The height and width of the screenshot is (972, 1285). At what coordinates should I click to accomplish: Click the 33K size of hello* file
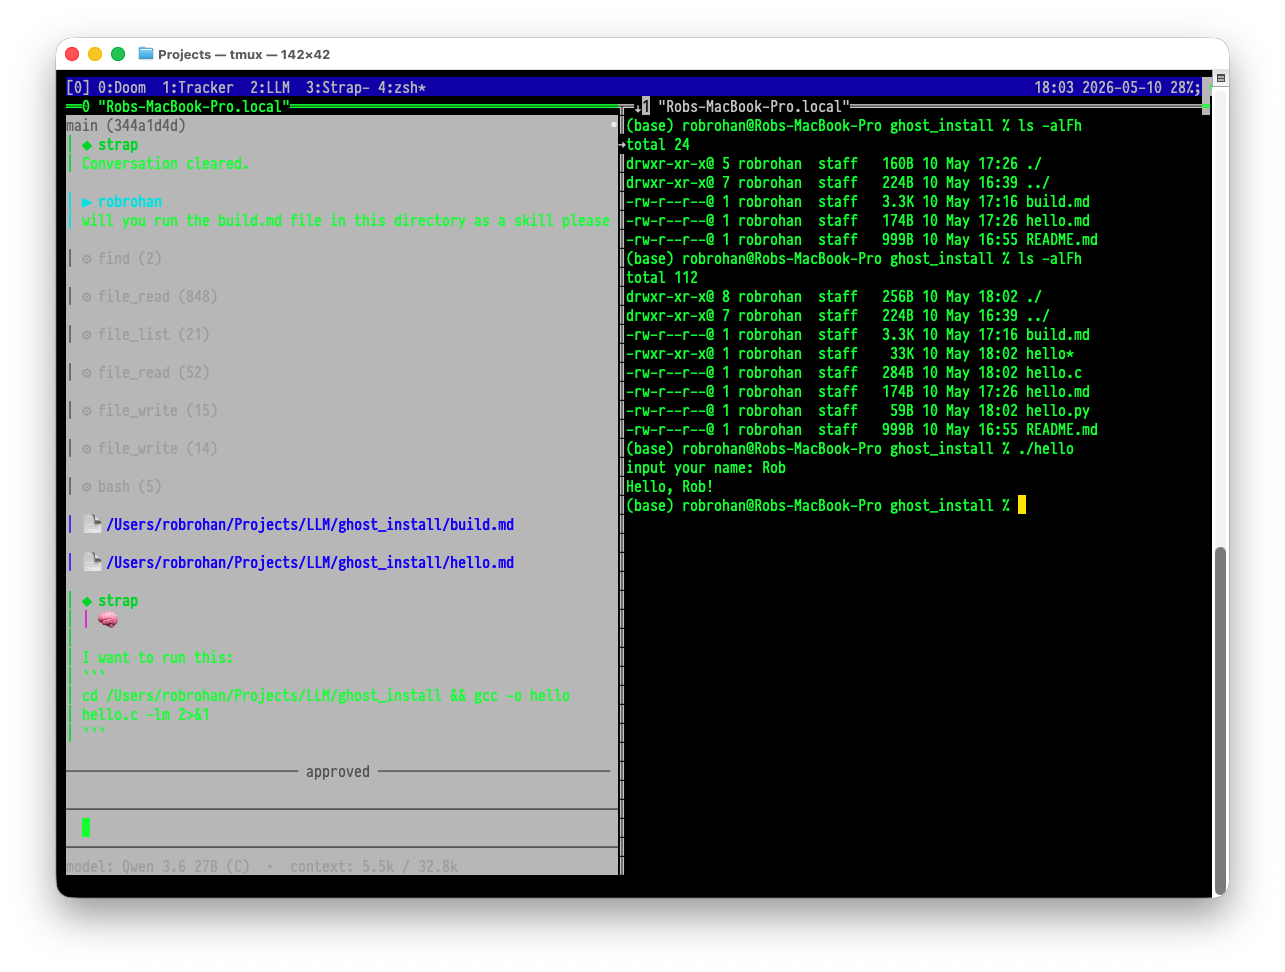coord(902,354)
